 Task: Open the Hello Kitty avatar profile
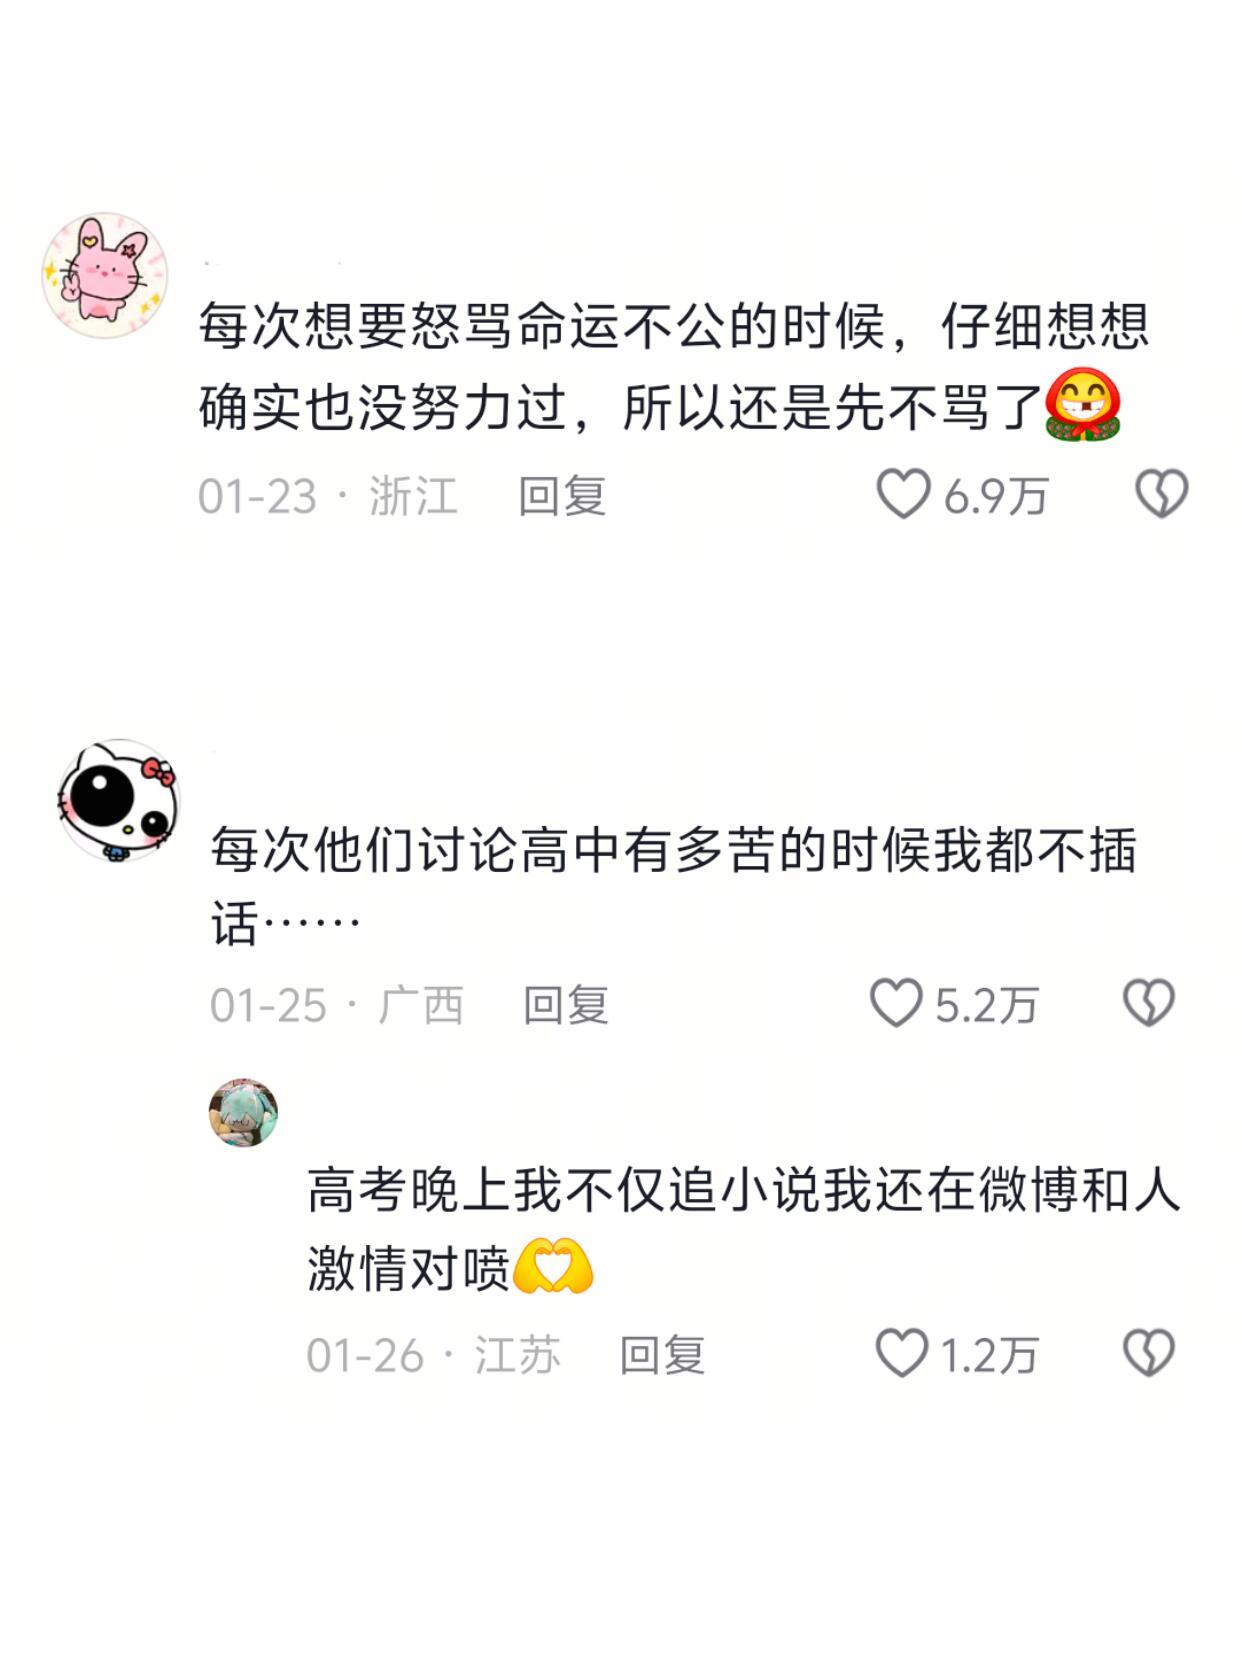pos(118,800)
